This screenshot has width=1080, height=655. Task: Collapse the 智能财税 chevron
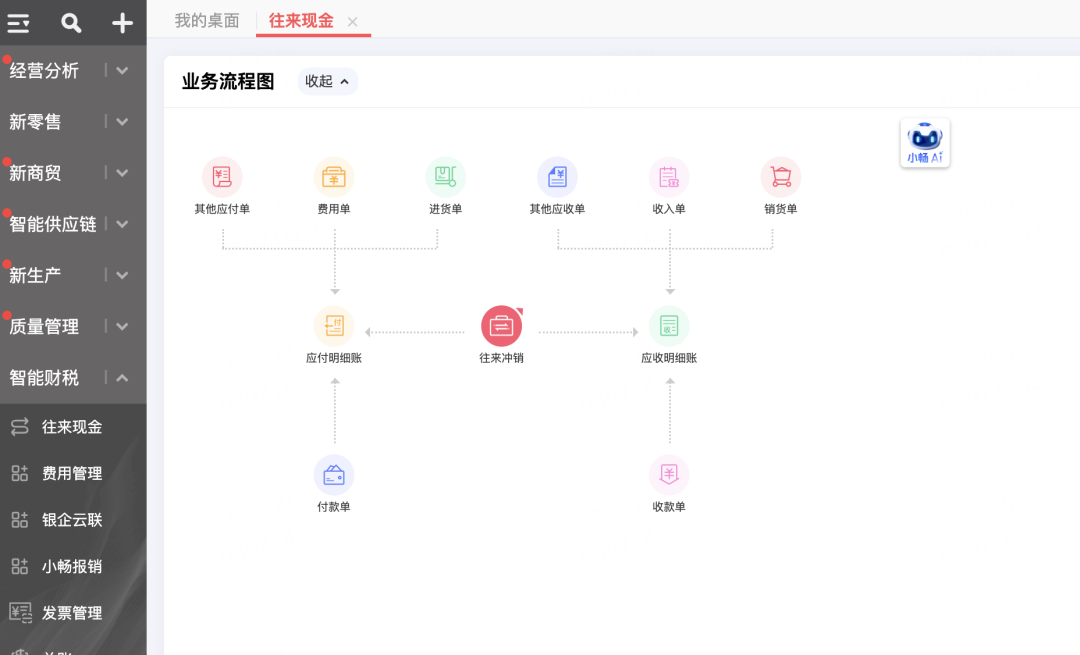(122, 377)
